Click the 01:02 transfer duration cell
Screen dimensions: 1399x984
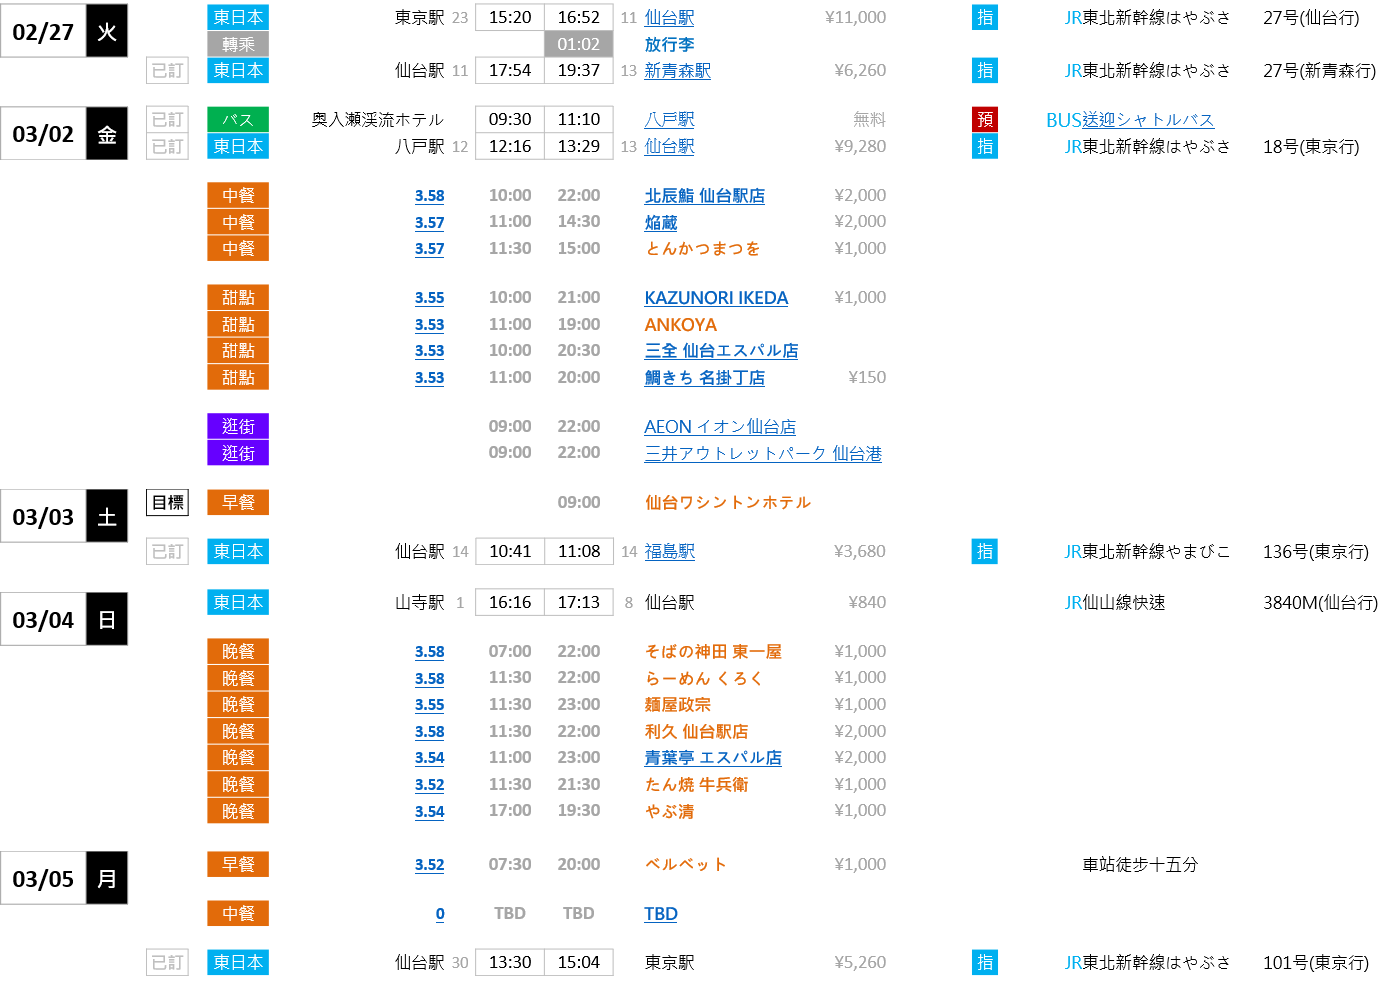point(579,44)
